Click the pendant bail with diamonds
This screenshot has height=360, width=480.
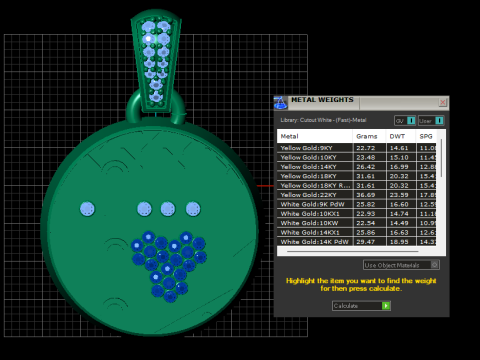tap(156, 61)
